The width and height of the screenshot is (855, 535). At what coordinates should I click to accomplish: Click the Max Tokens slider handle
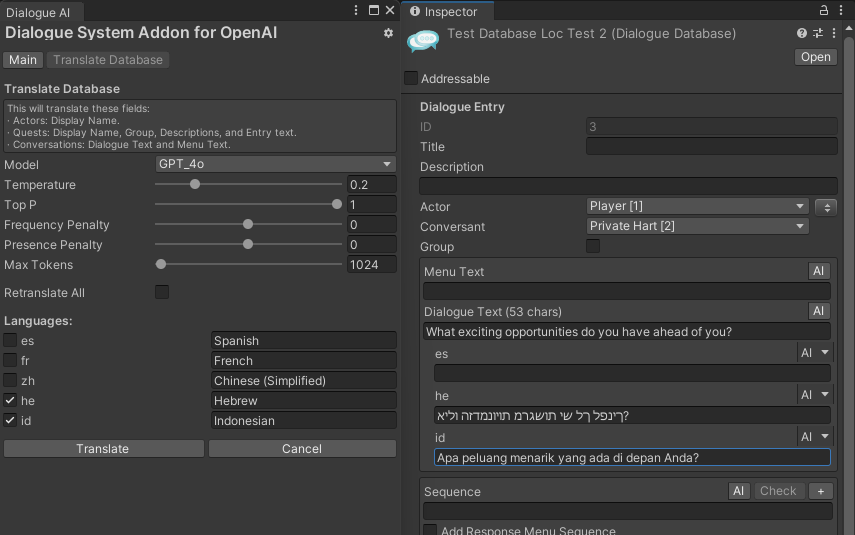point(161,264)
